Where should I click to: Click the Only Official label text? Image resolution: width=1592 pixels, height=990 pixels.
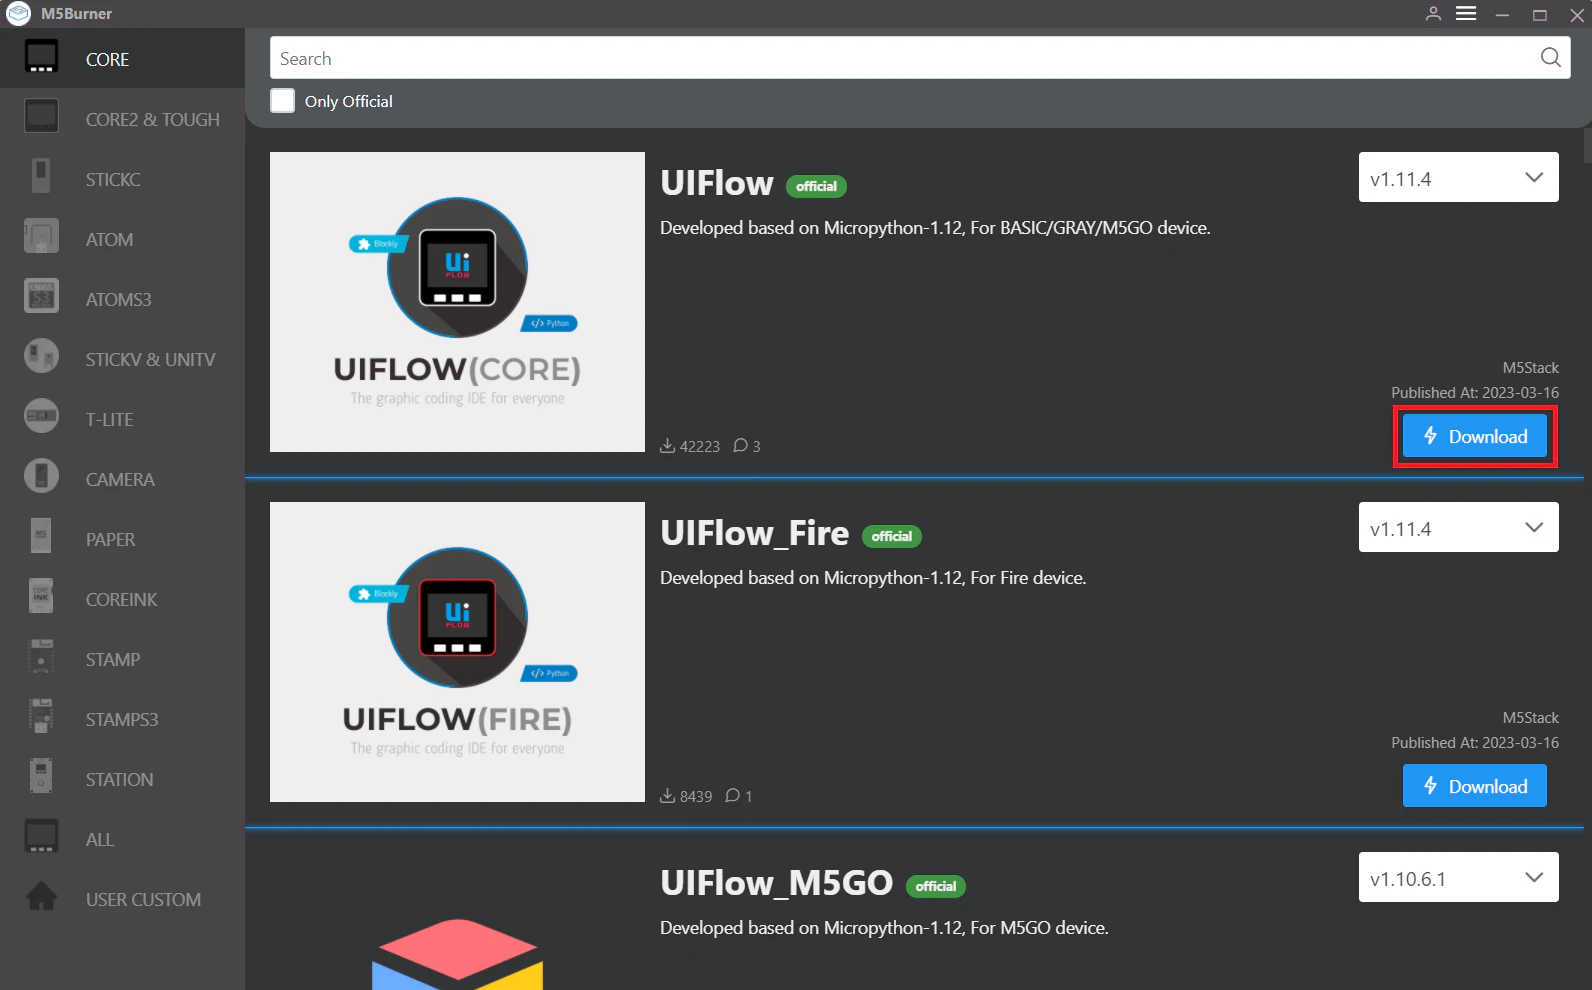coord(349,101)
